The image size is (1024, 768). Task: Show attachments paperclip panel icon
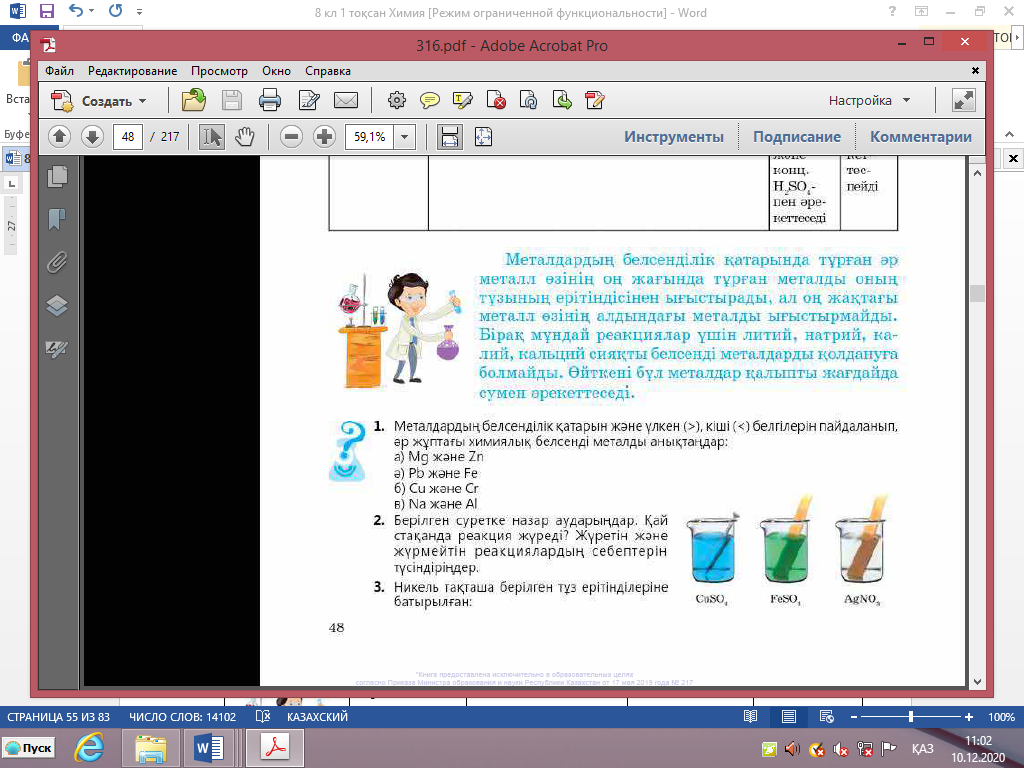(x=57, y=263)
